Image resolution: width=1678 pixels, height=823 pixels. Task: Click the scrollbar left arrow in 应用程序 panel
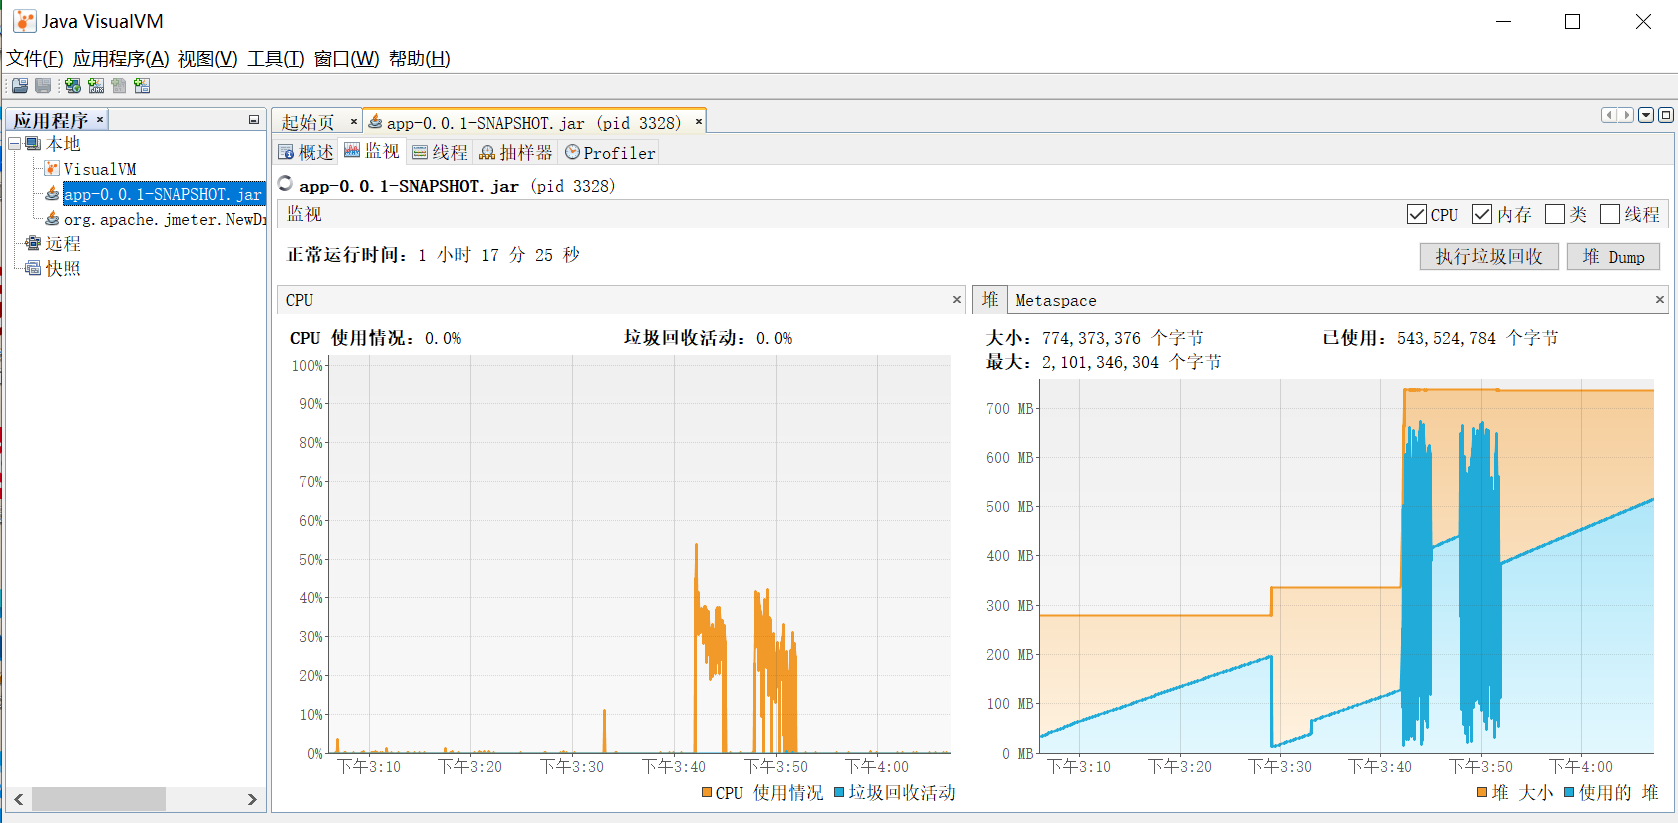pos(19,799)
